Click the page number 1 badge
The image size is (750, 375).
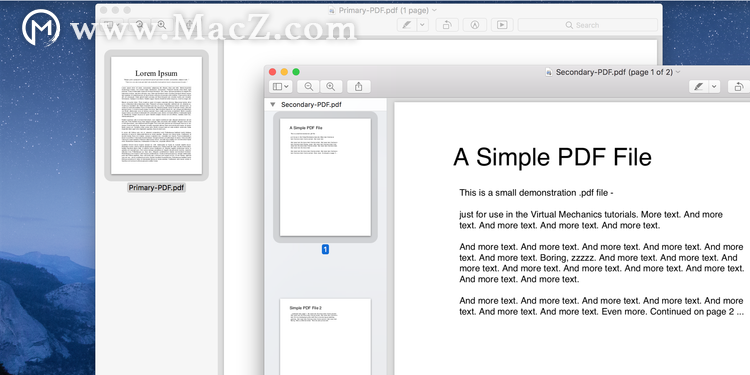(325, 249)
